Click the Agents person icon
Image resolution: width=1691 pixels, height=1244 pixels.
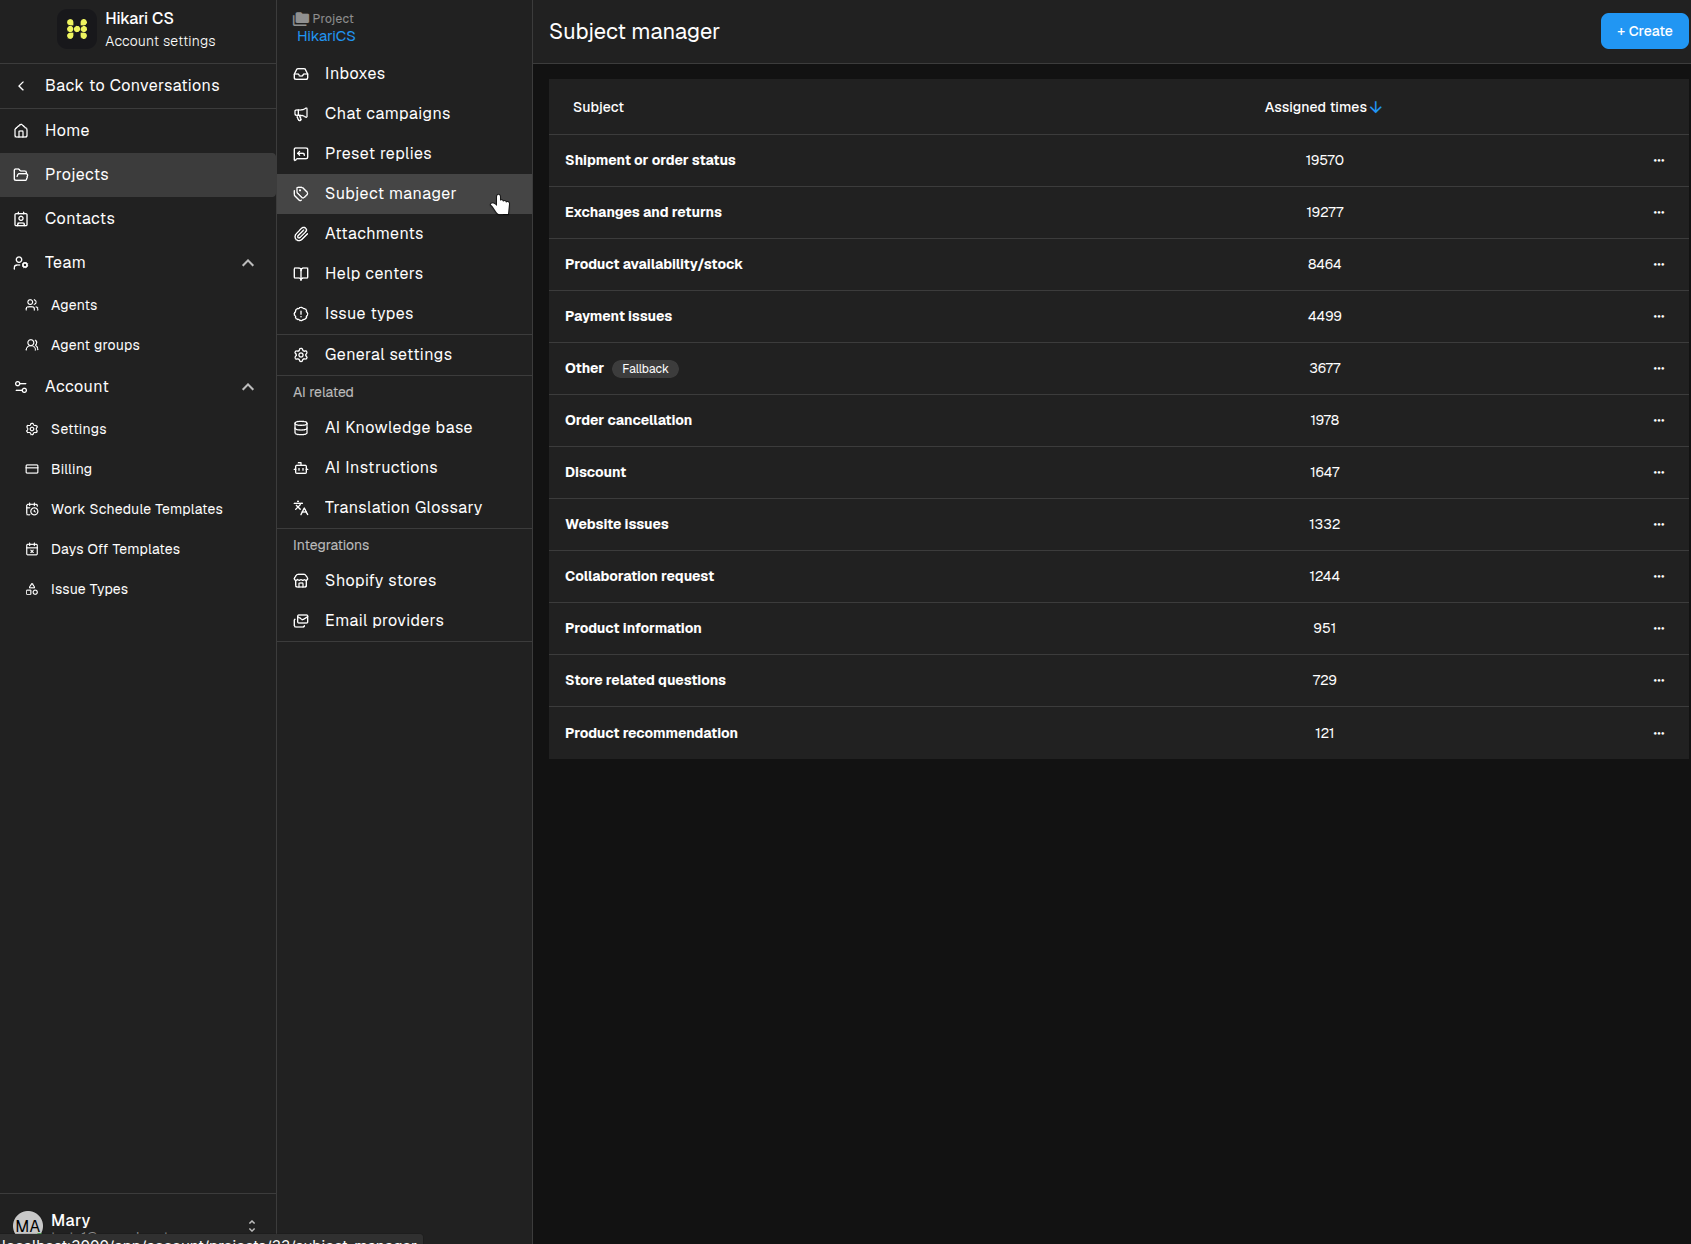pos(32,305)
